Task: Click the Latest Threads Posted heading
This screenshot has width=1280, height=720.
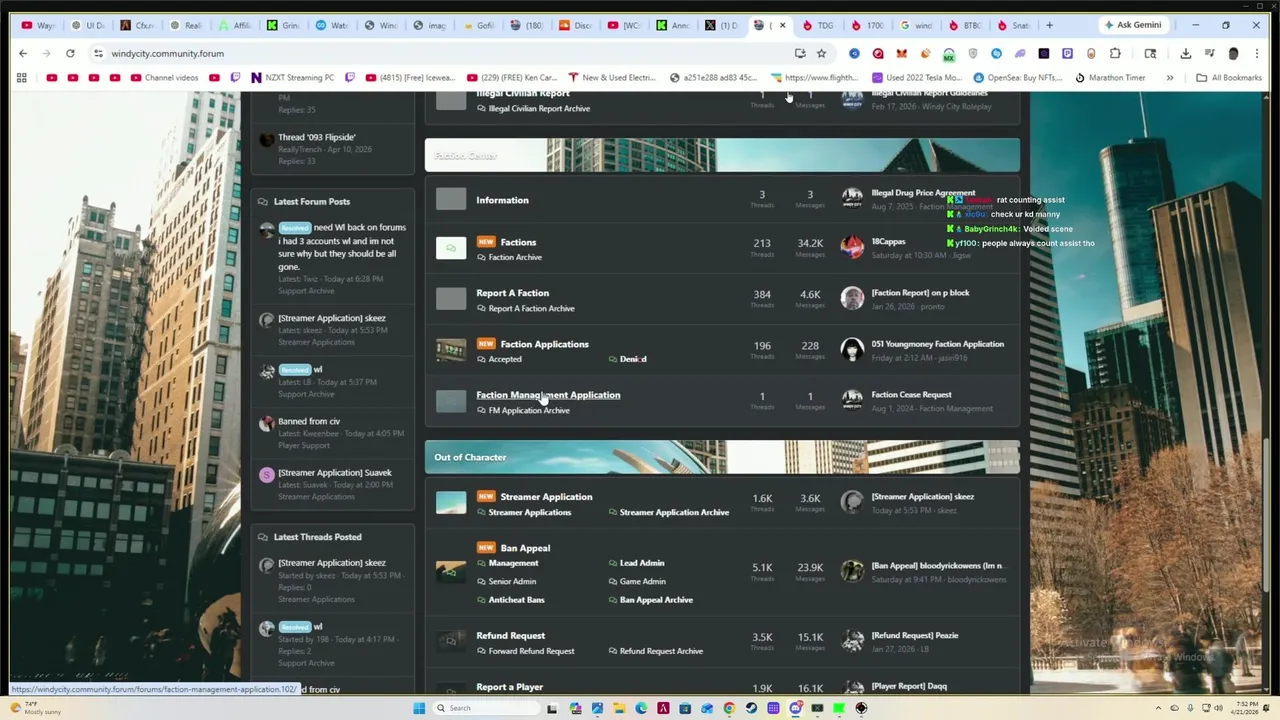Action: [317, 537]
